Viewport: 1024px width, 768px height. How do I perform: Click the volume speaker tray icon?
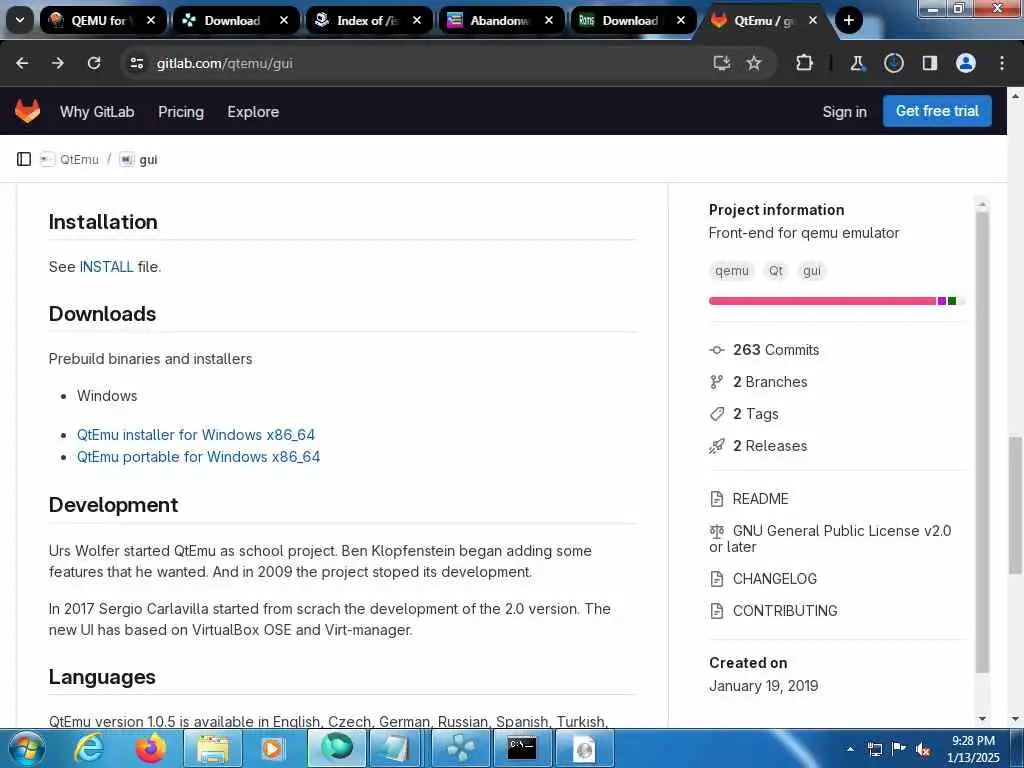point(923,750)
